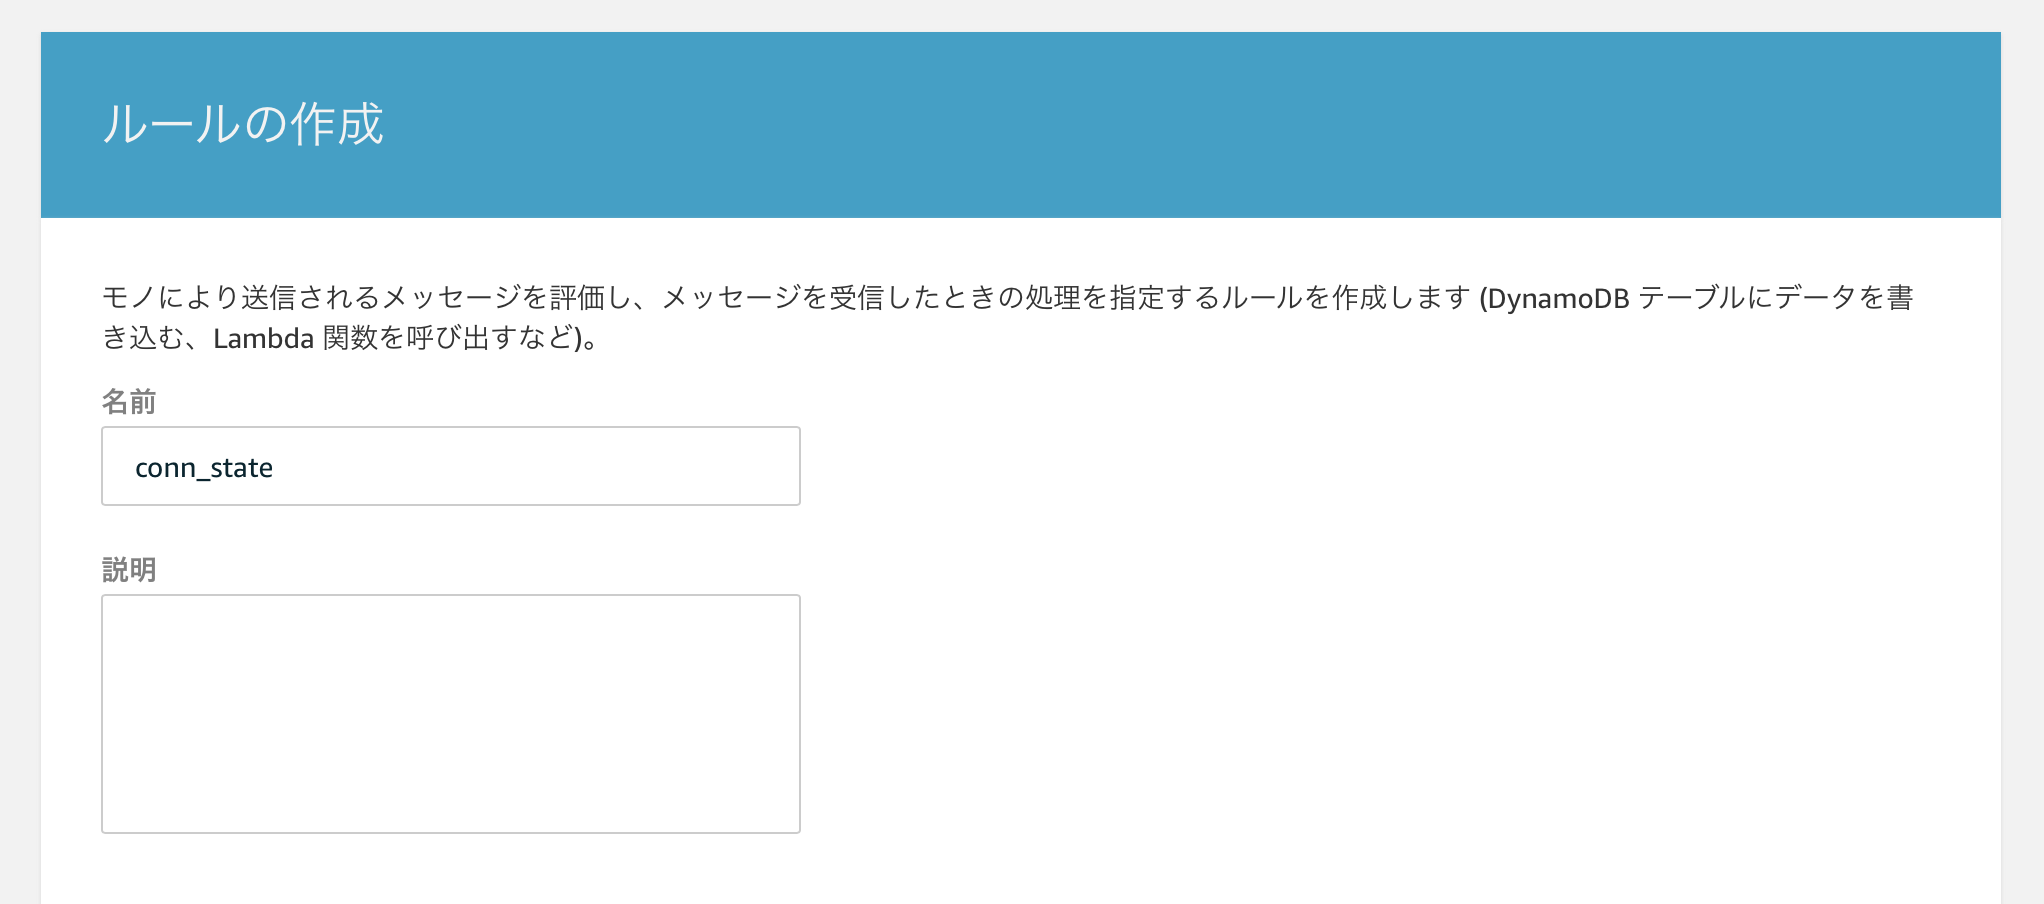
Task: Select the 説明 field label
Action: (129, 570)
